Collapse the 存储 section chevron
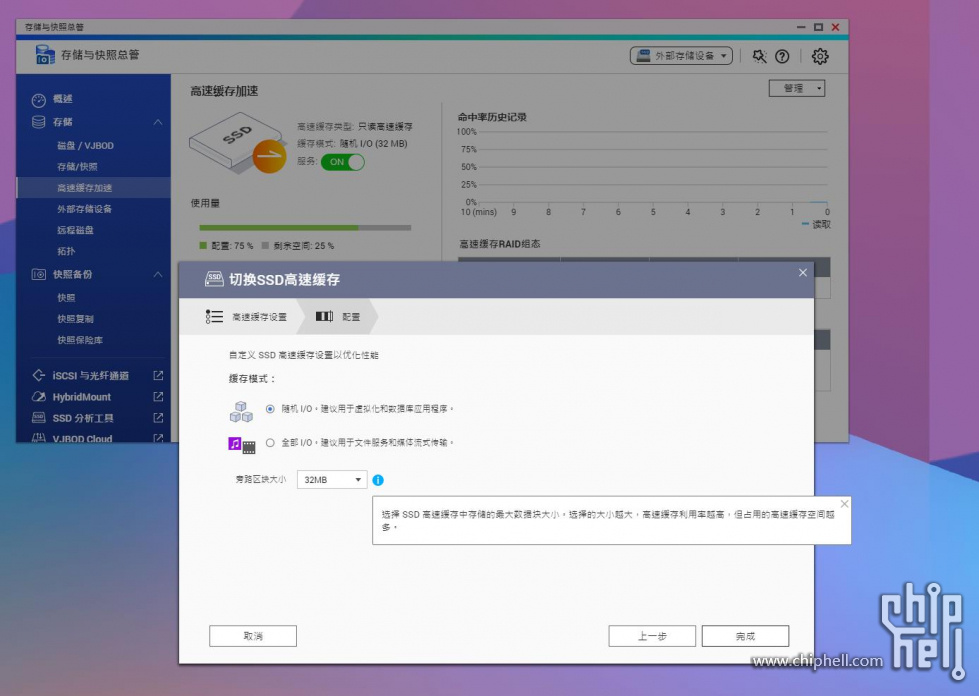This screenshot has width=979, height=696. pyautogui.click(x=158, y=122)
